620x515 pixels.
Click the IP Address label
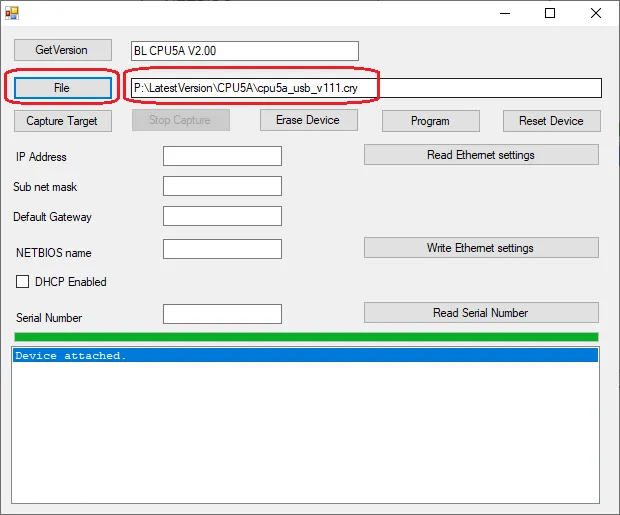click(x=41, y=157)
